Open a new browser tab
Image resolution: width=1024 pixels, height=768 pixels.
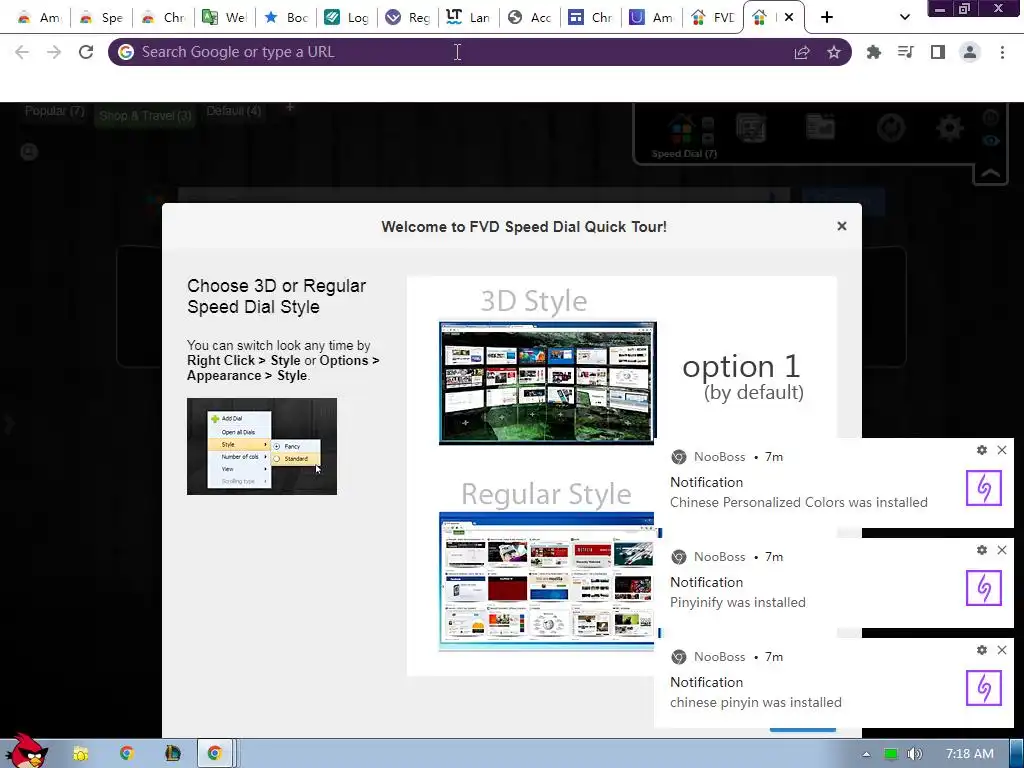pyautogui.click(x=827, y=18)
